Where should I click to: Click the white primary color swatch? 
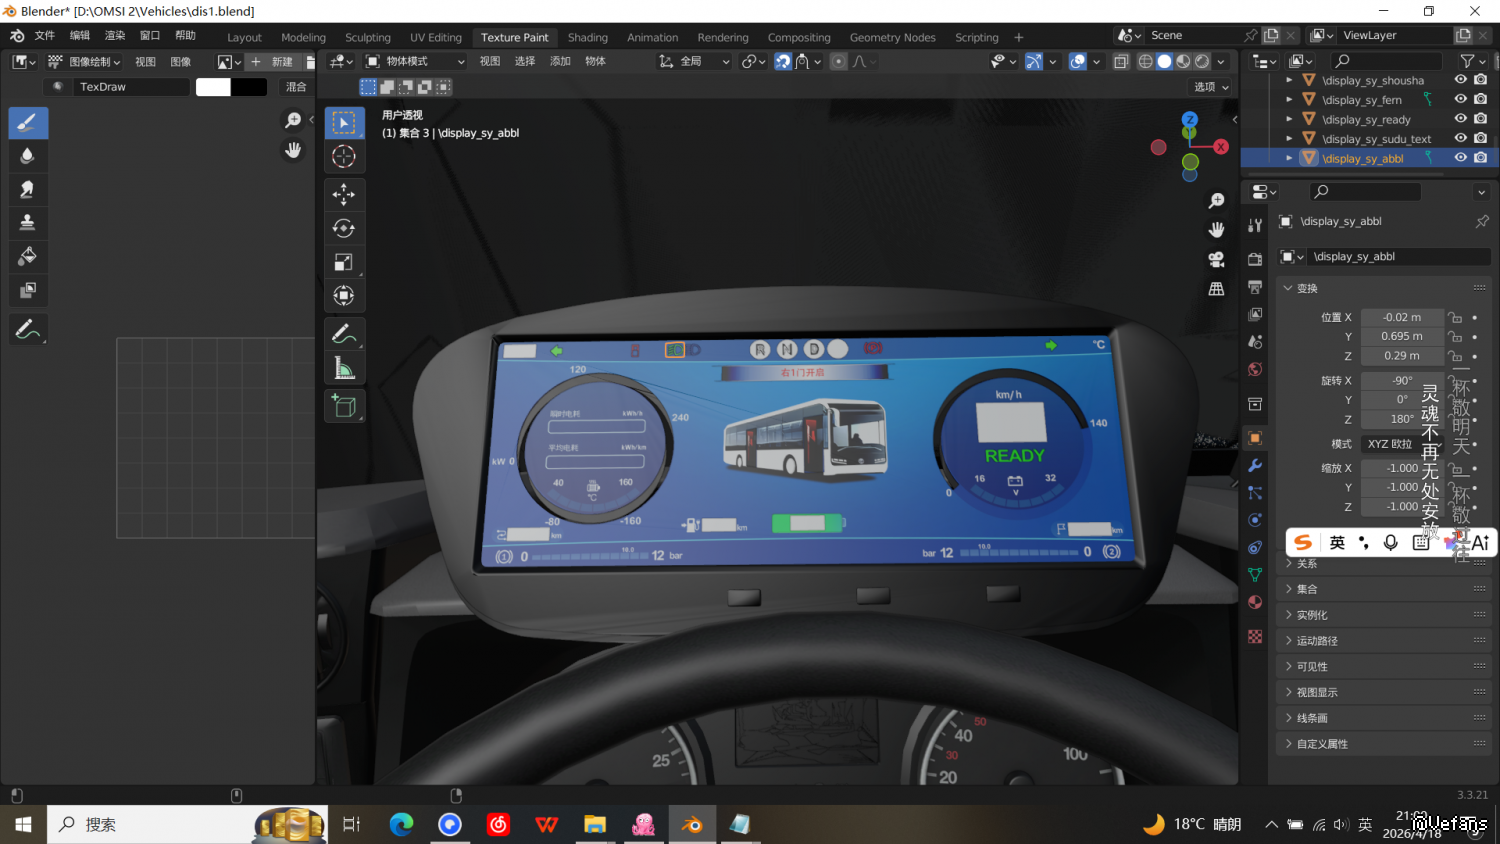pyautogui.click(x=213, y=87)
